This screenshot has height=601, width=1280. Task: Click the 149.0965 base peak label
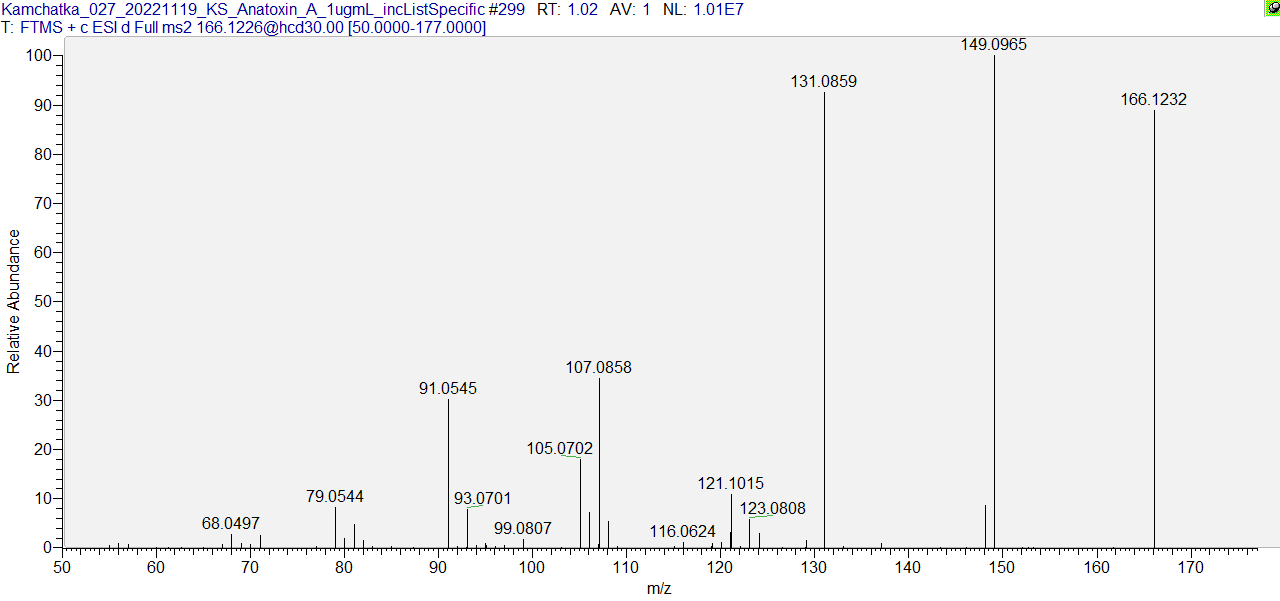click(x=993, y=45)
